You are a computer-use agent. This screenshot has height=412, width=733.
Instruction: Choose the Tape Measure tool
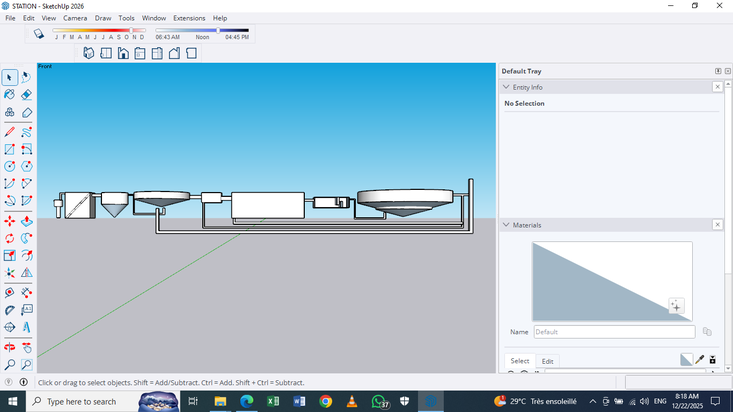(10, 293)
